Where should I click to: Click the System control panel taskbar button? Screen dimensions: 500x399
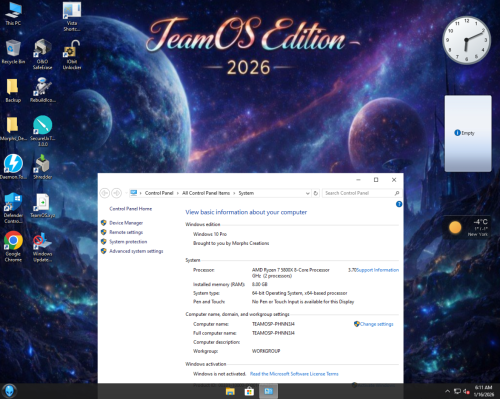pos(268,391)
